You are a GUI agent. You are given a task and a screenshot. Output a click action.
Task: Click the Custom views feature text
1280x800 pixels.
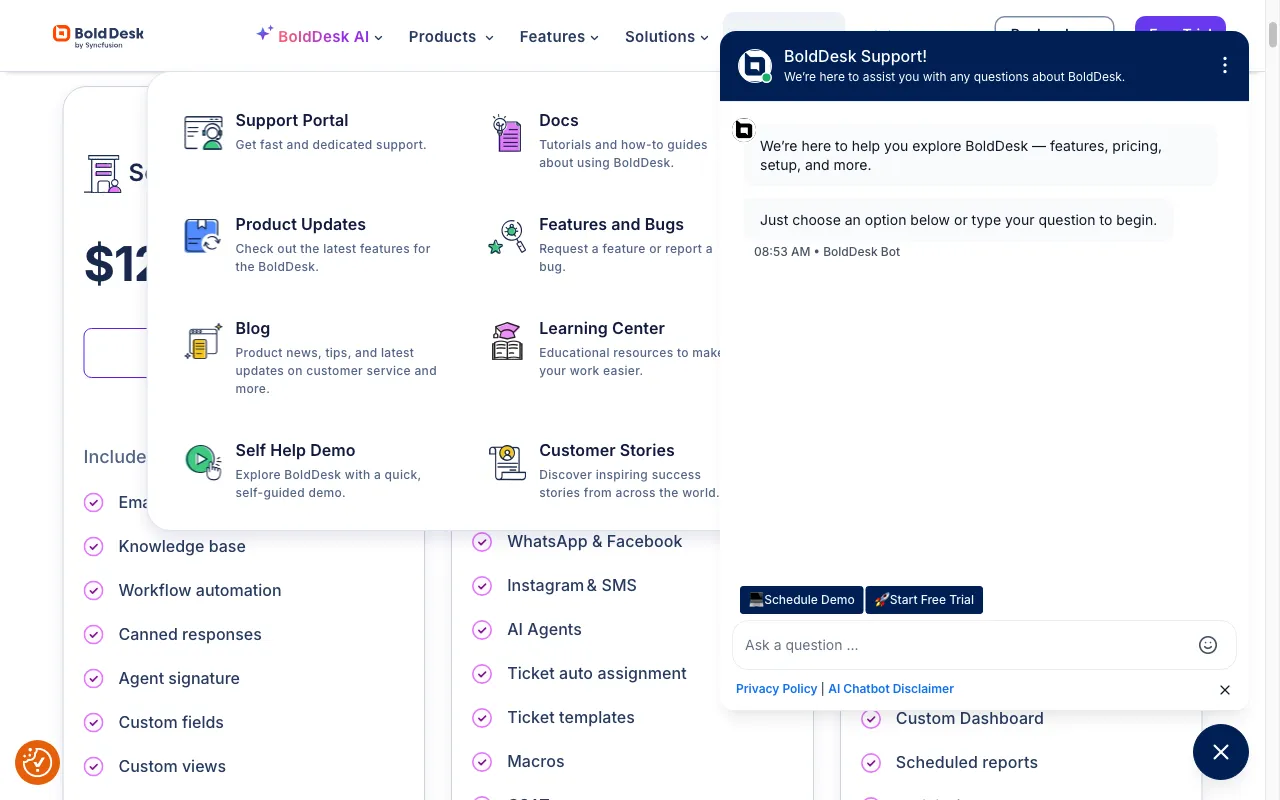(x=172, y=766)
